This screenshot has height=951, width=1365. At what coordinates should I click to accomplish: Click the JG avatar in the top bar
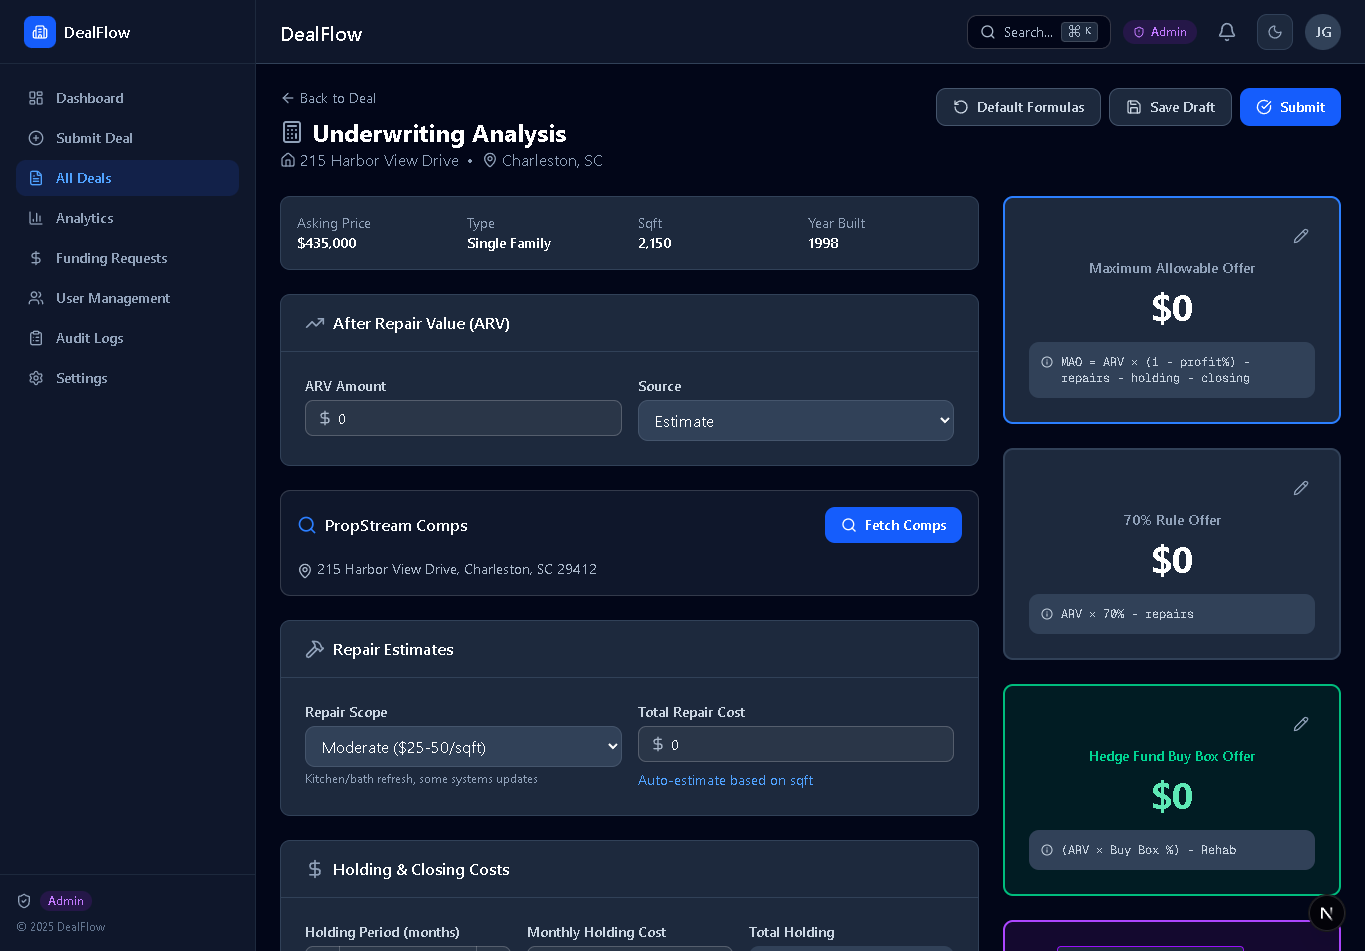click(1322, 32)
